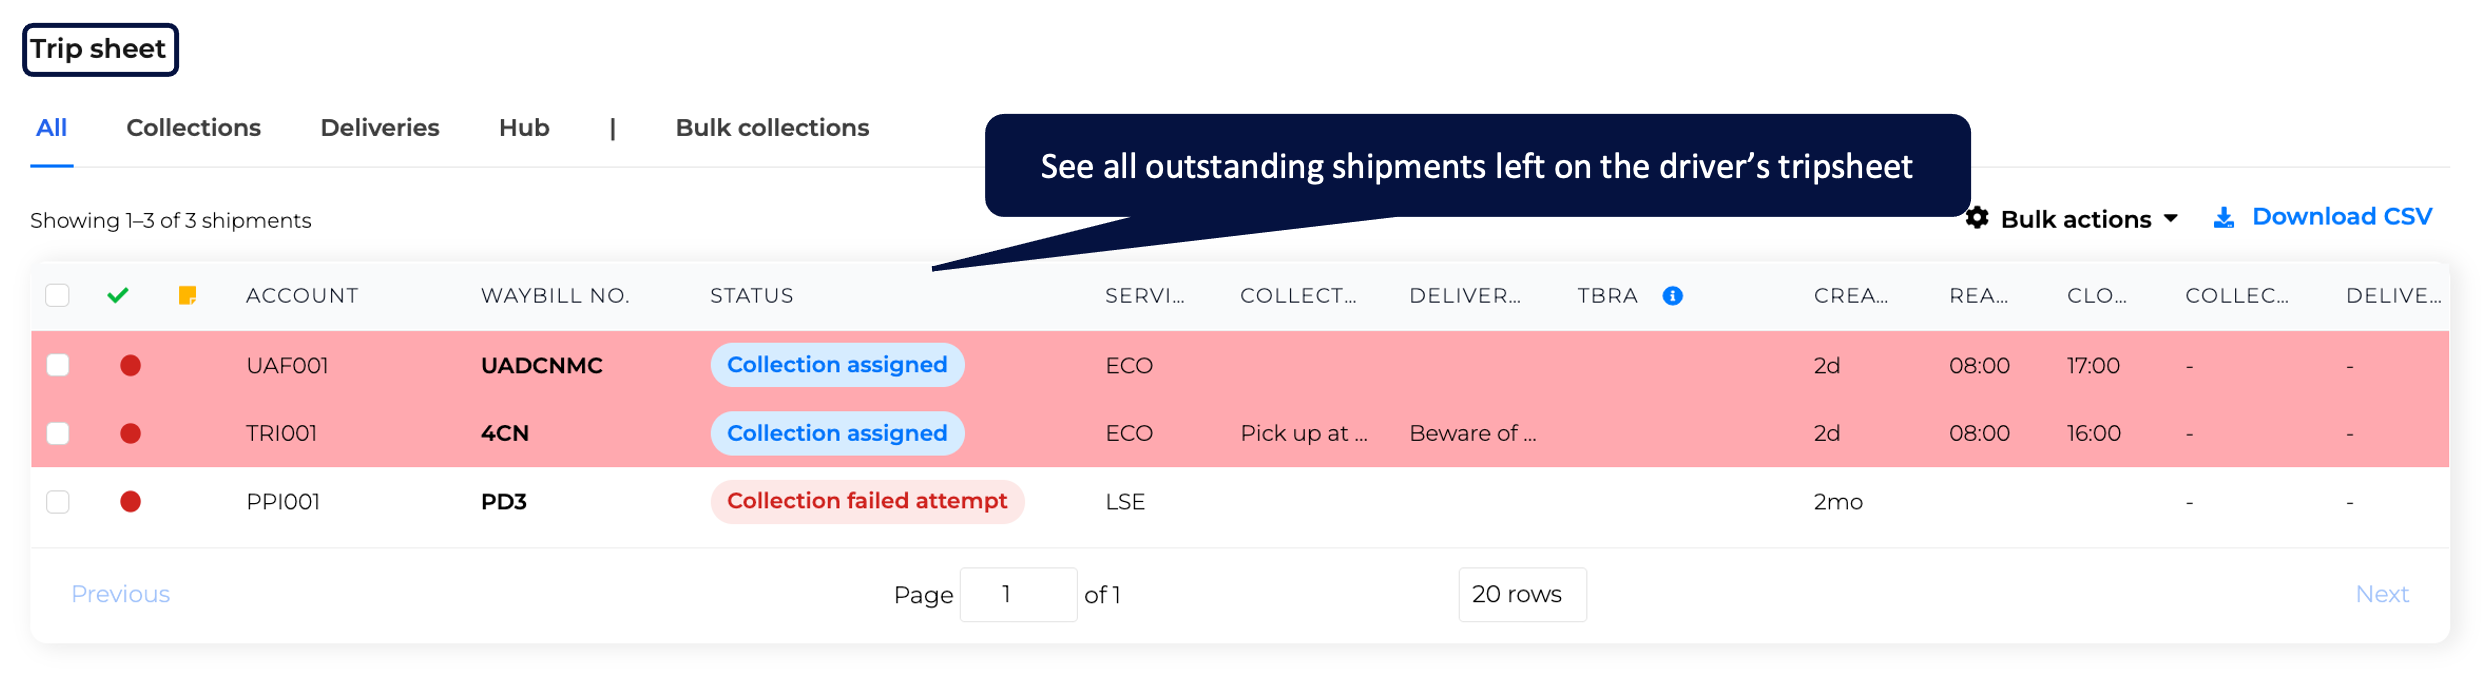Click the green checkmark column header icon

(118, 295)
